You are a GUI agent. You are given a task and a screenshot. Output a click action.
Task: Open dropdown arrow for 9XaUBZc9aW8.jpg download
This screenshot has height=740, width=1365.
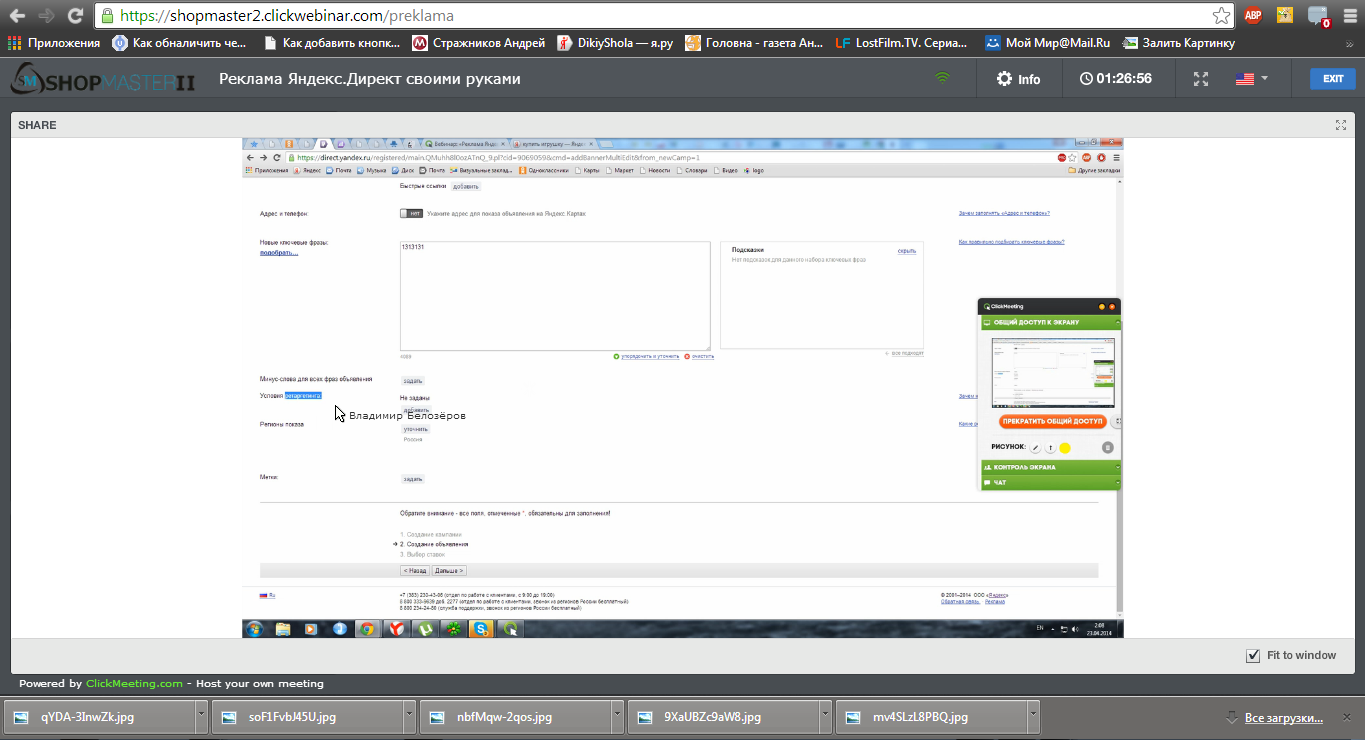tap(825, 717)
